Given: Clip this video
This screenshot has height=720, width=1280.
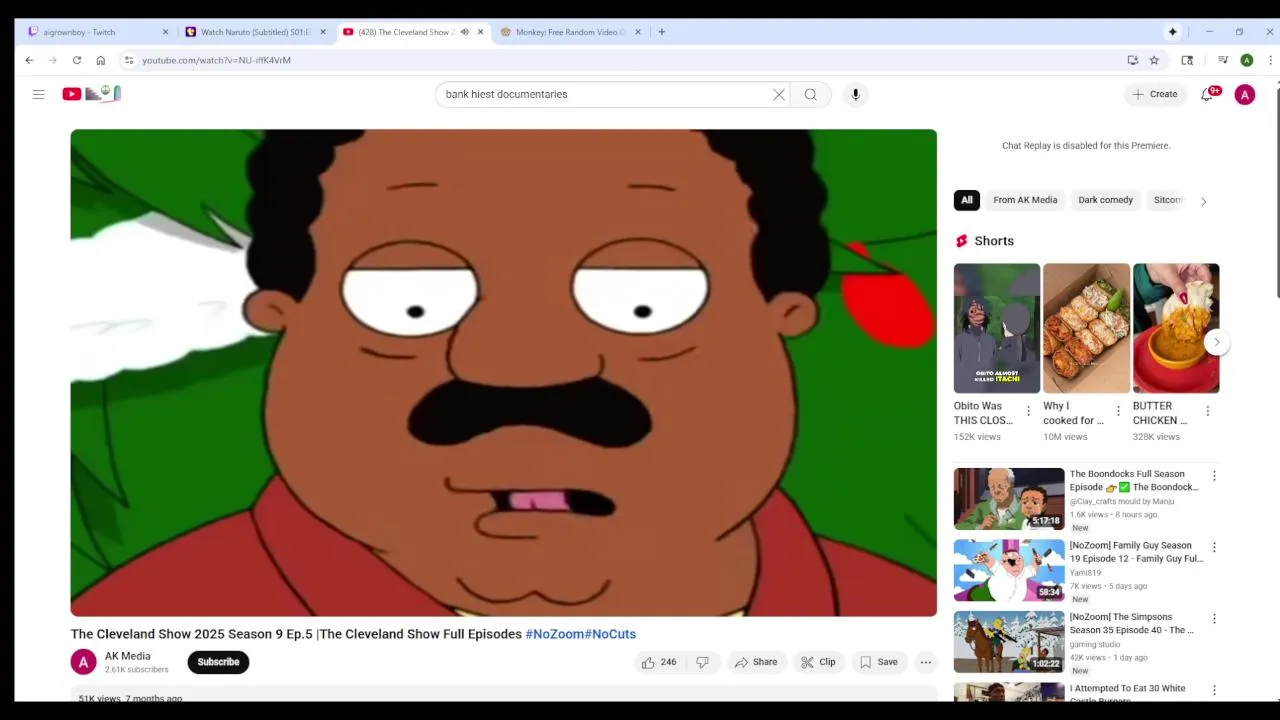Looking at the screenshot, I should coord(818,662).
